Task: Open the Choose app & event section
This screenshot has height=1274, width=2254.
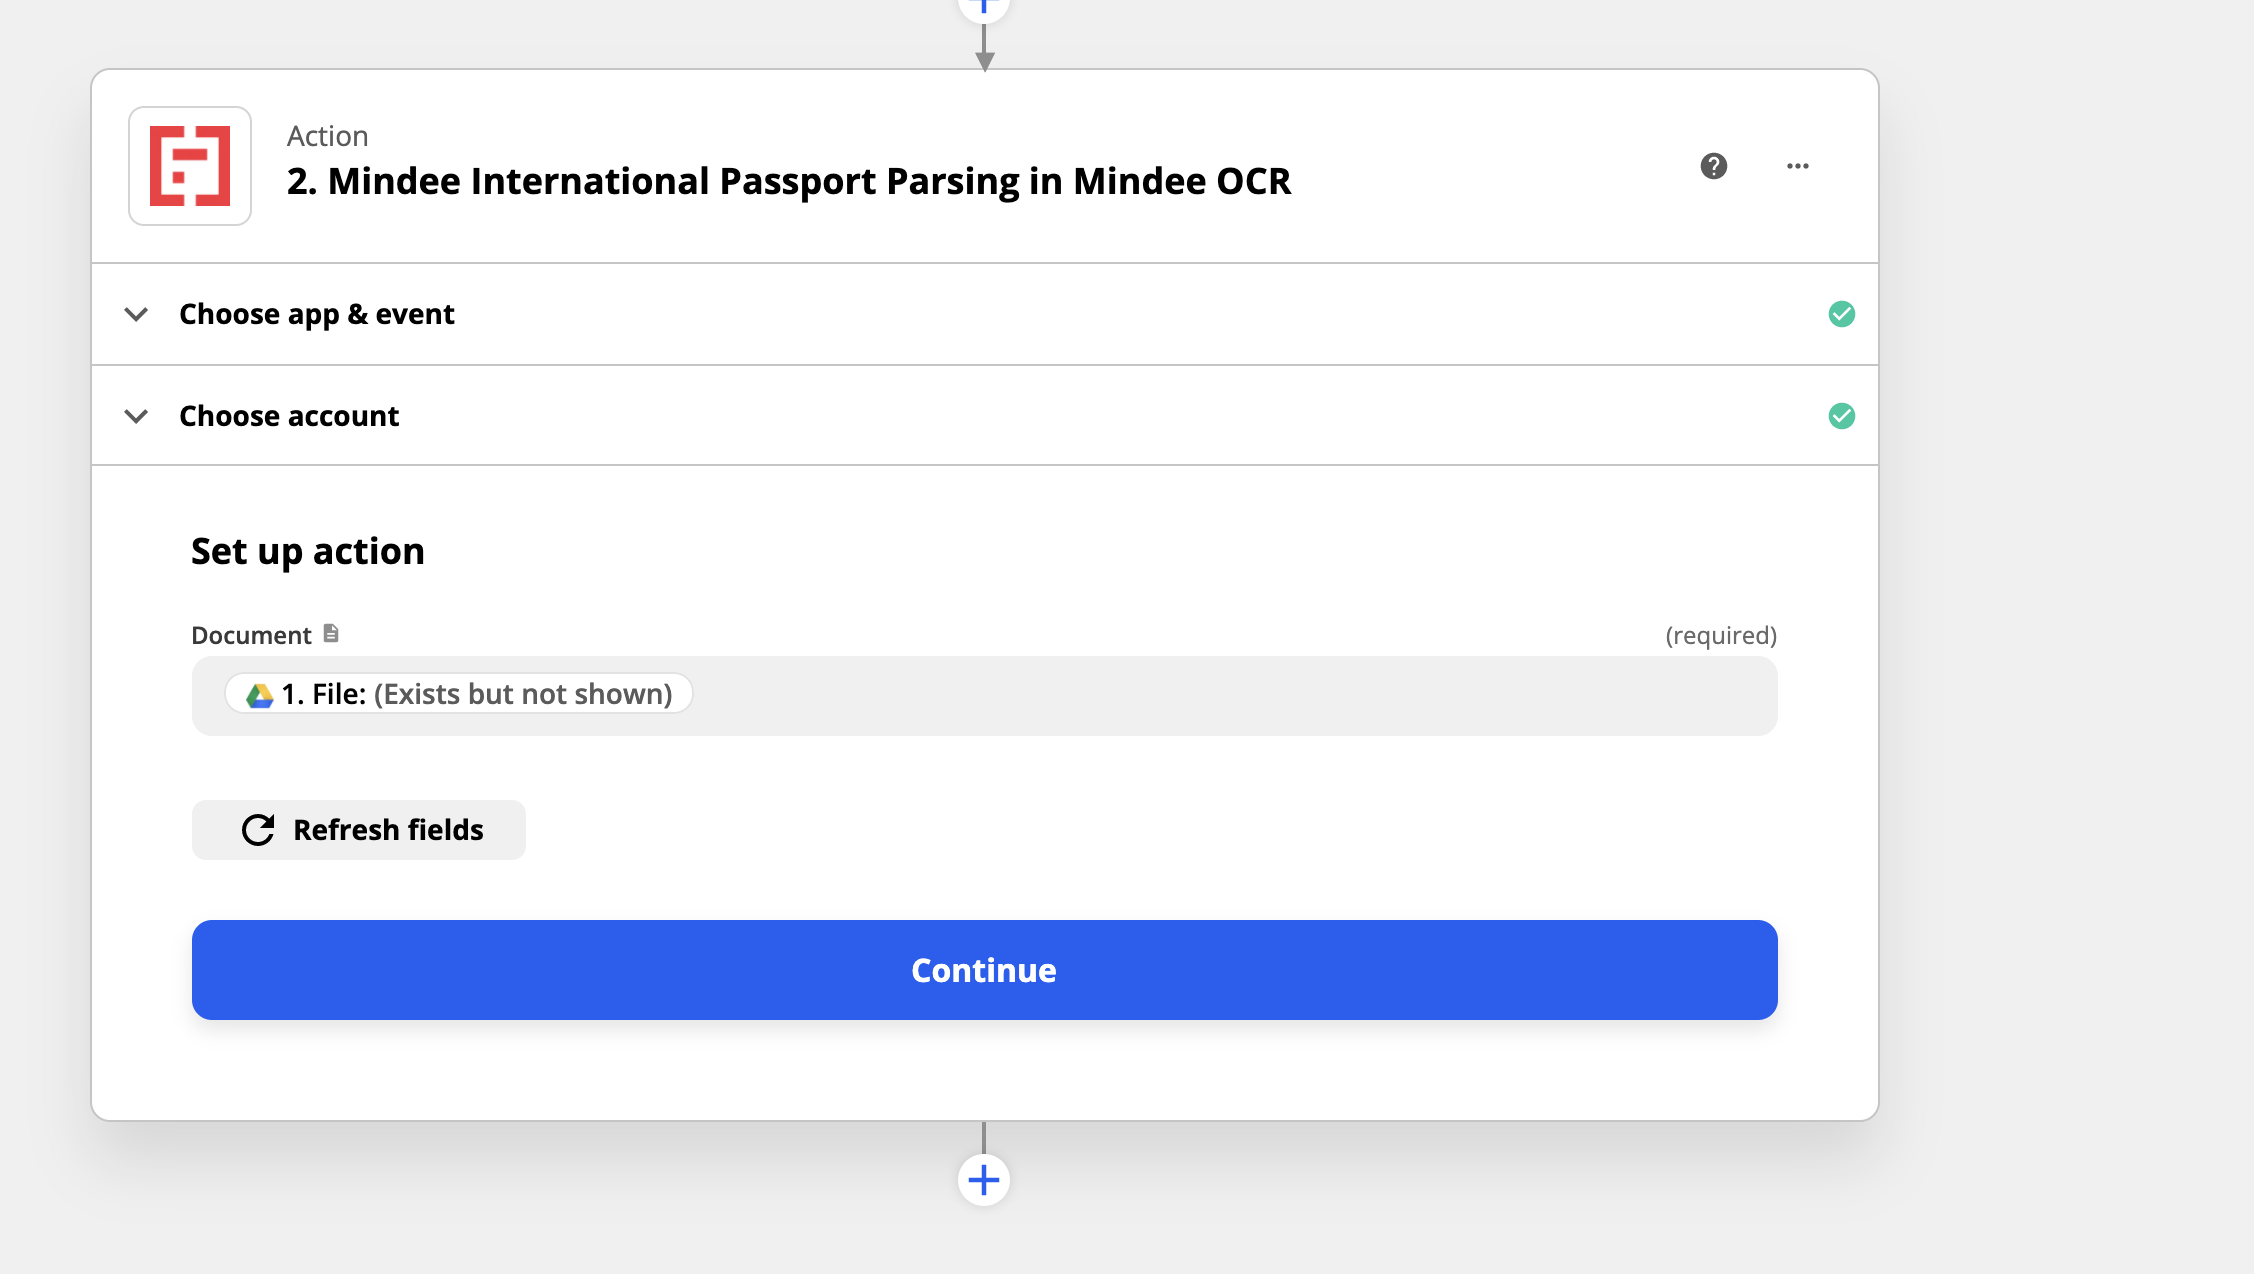Action: click(x=316, y=314)
